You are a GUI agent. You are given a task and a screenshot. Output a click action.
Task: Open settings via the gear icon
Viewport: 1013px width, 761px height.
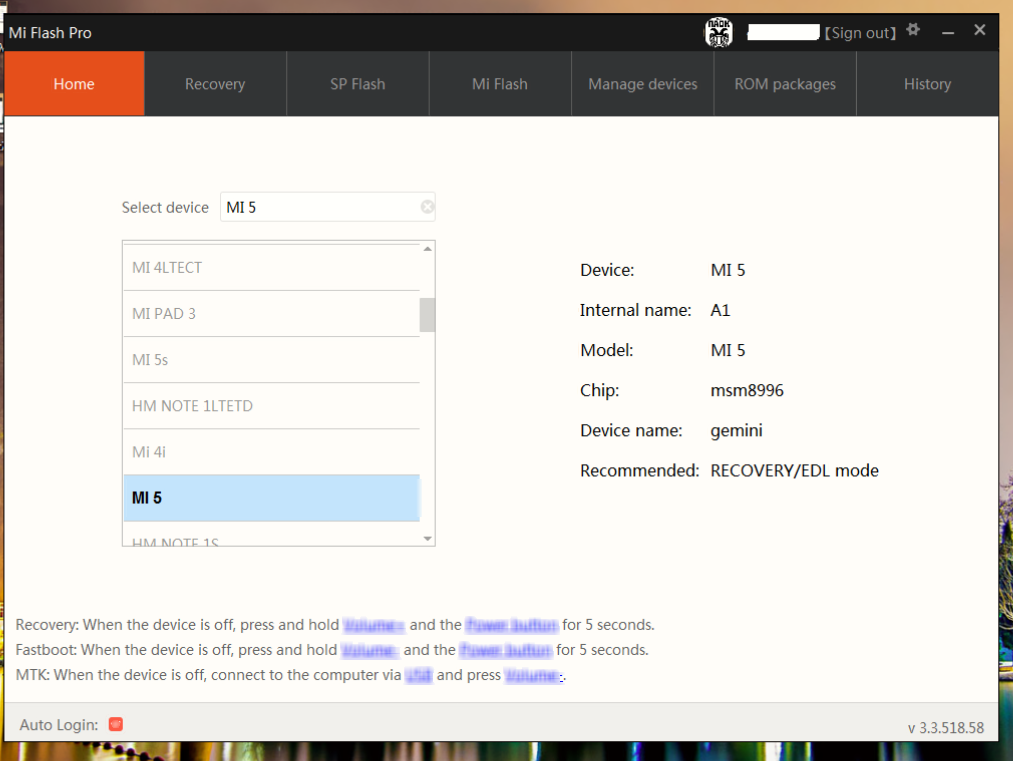913,31
